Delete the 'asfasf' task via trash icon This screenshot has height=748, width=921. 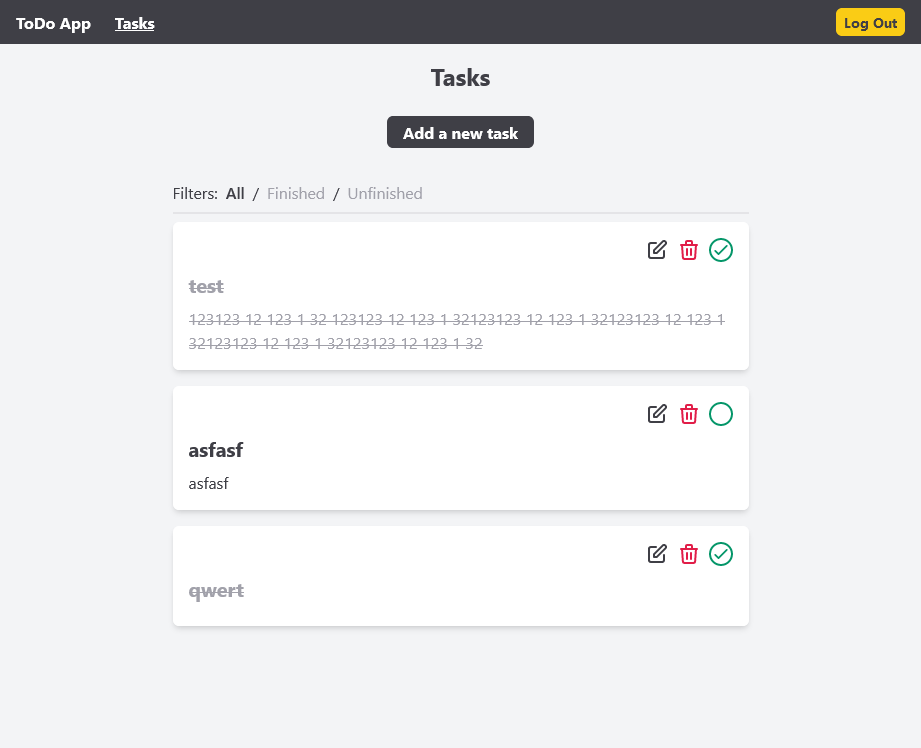tap(689, 414)
